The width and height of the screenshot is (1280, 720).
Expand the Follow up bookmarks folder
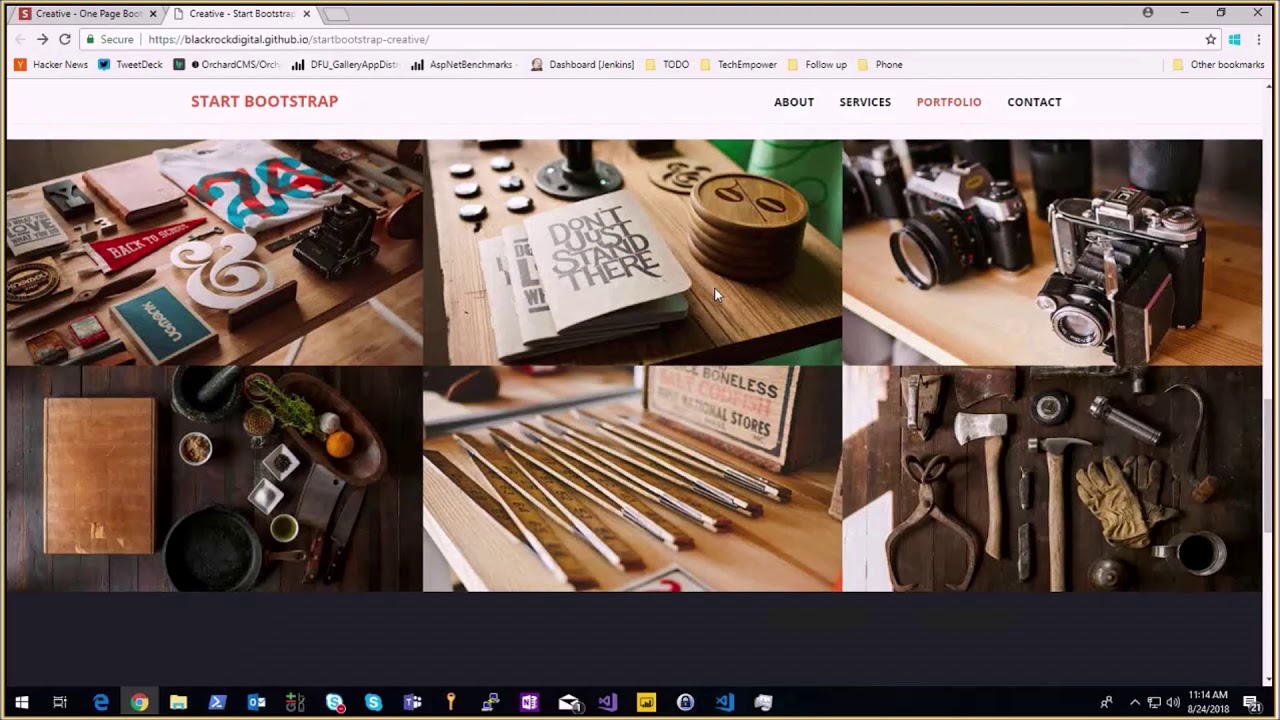(x=817, y=64)
